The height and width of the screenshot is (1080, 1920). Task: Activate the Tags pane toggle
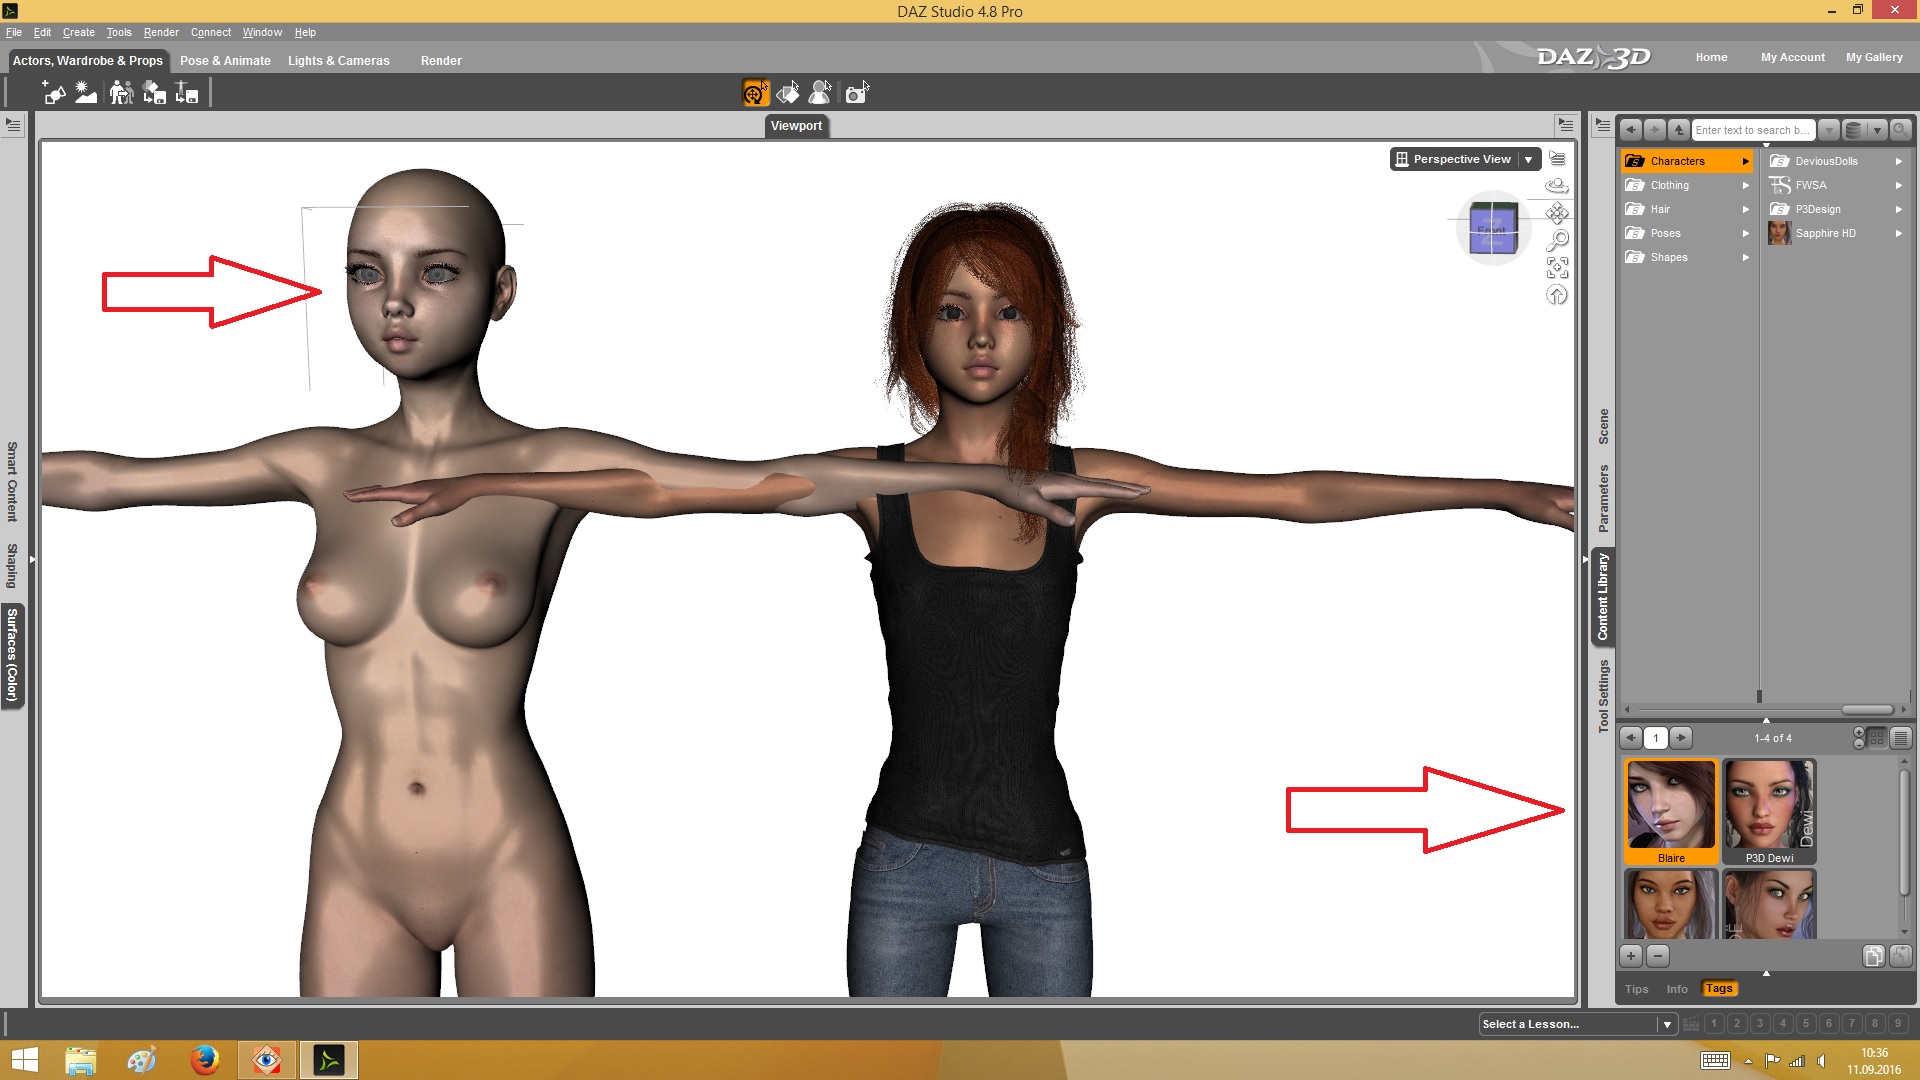[x=1719, y=989]
